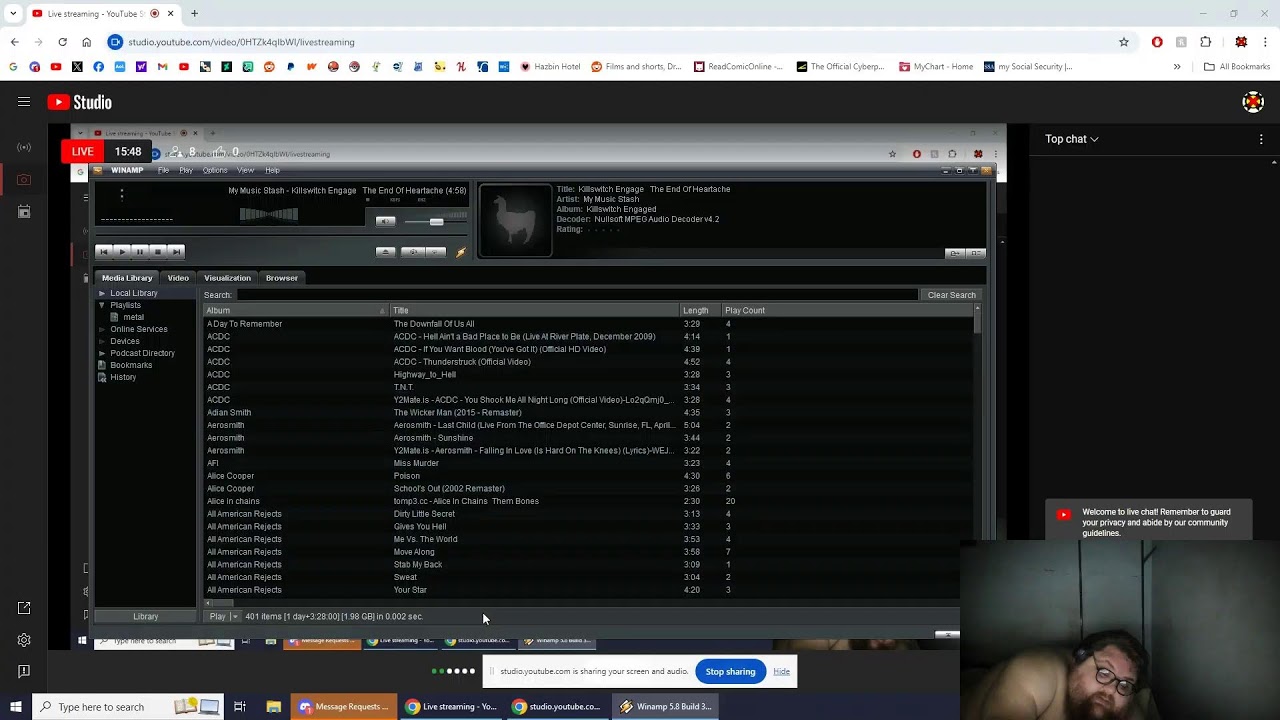
Task: Open the All Bookmarks folder
Action: click(1236, 67)
